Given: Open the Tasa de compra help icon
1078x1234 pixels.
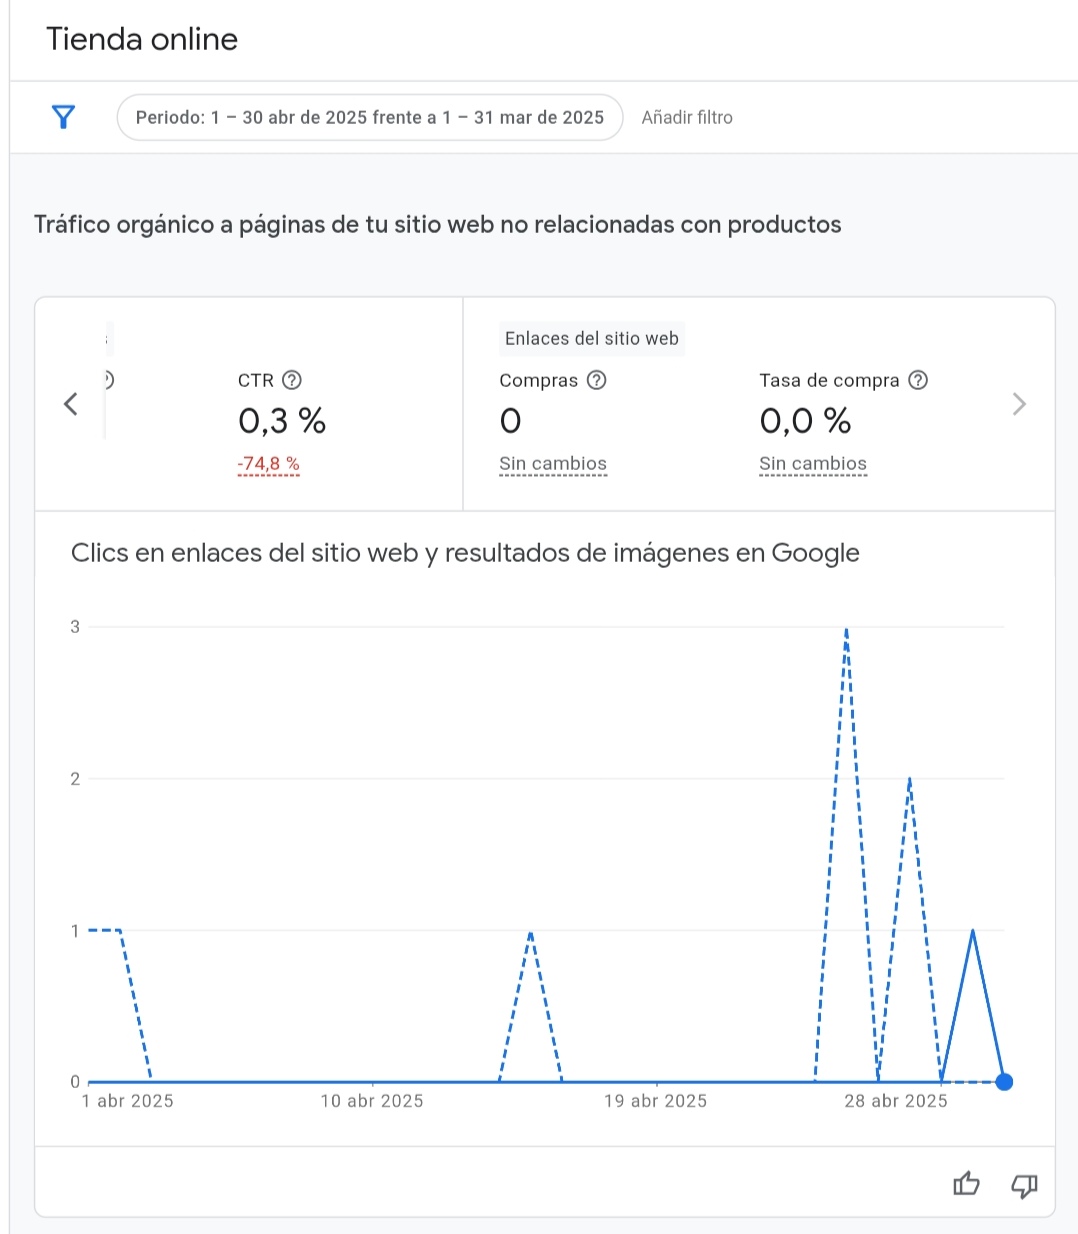Looking at the screenshot, I should click(918, 380).
